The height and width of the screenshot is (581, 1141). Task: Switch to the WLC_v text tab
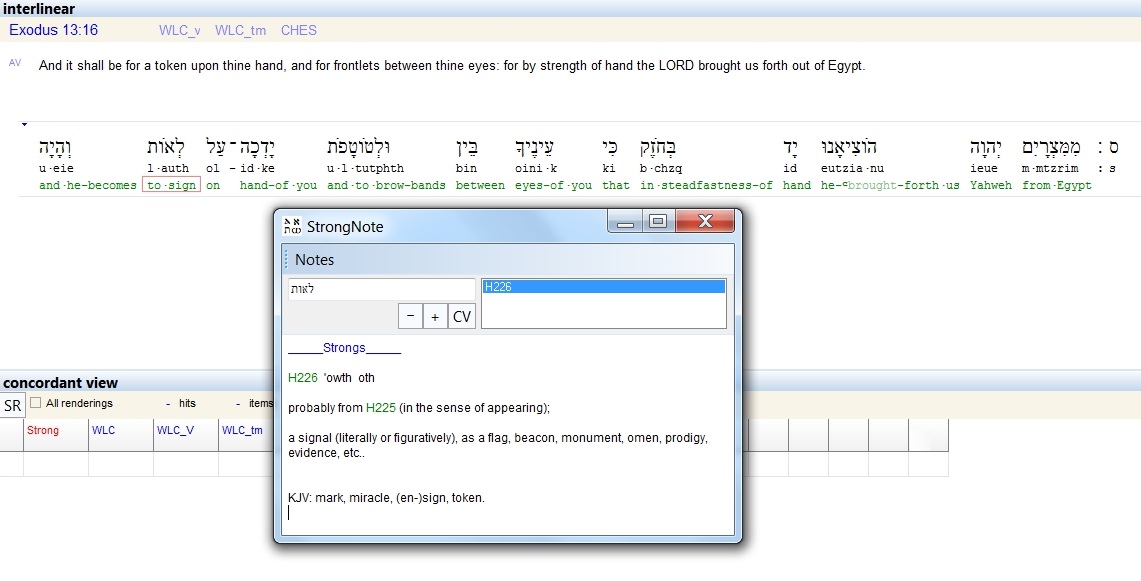point(179,30)
